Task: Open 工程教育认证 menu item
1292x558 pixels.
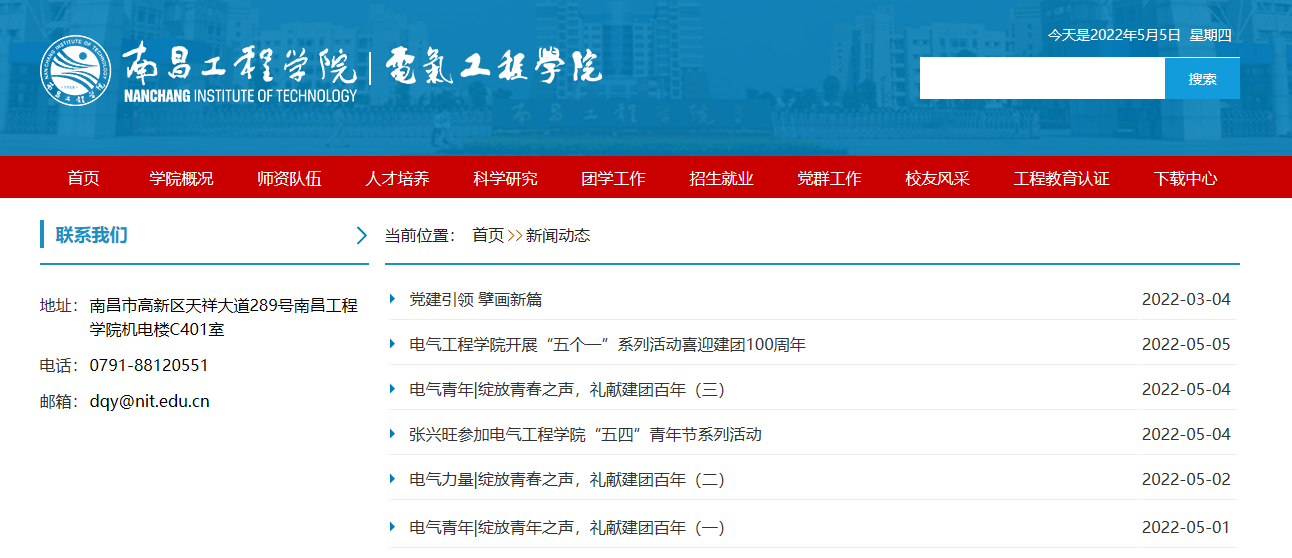Action: (x=1061, y=179)
